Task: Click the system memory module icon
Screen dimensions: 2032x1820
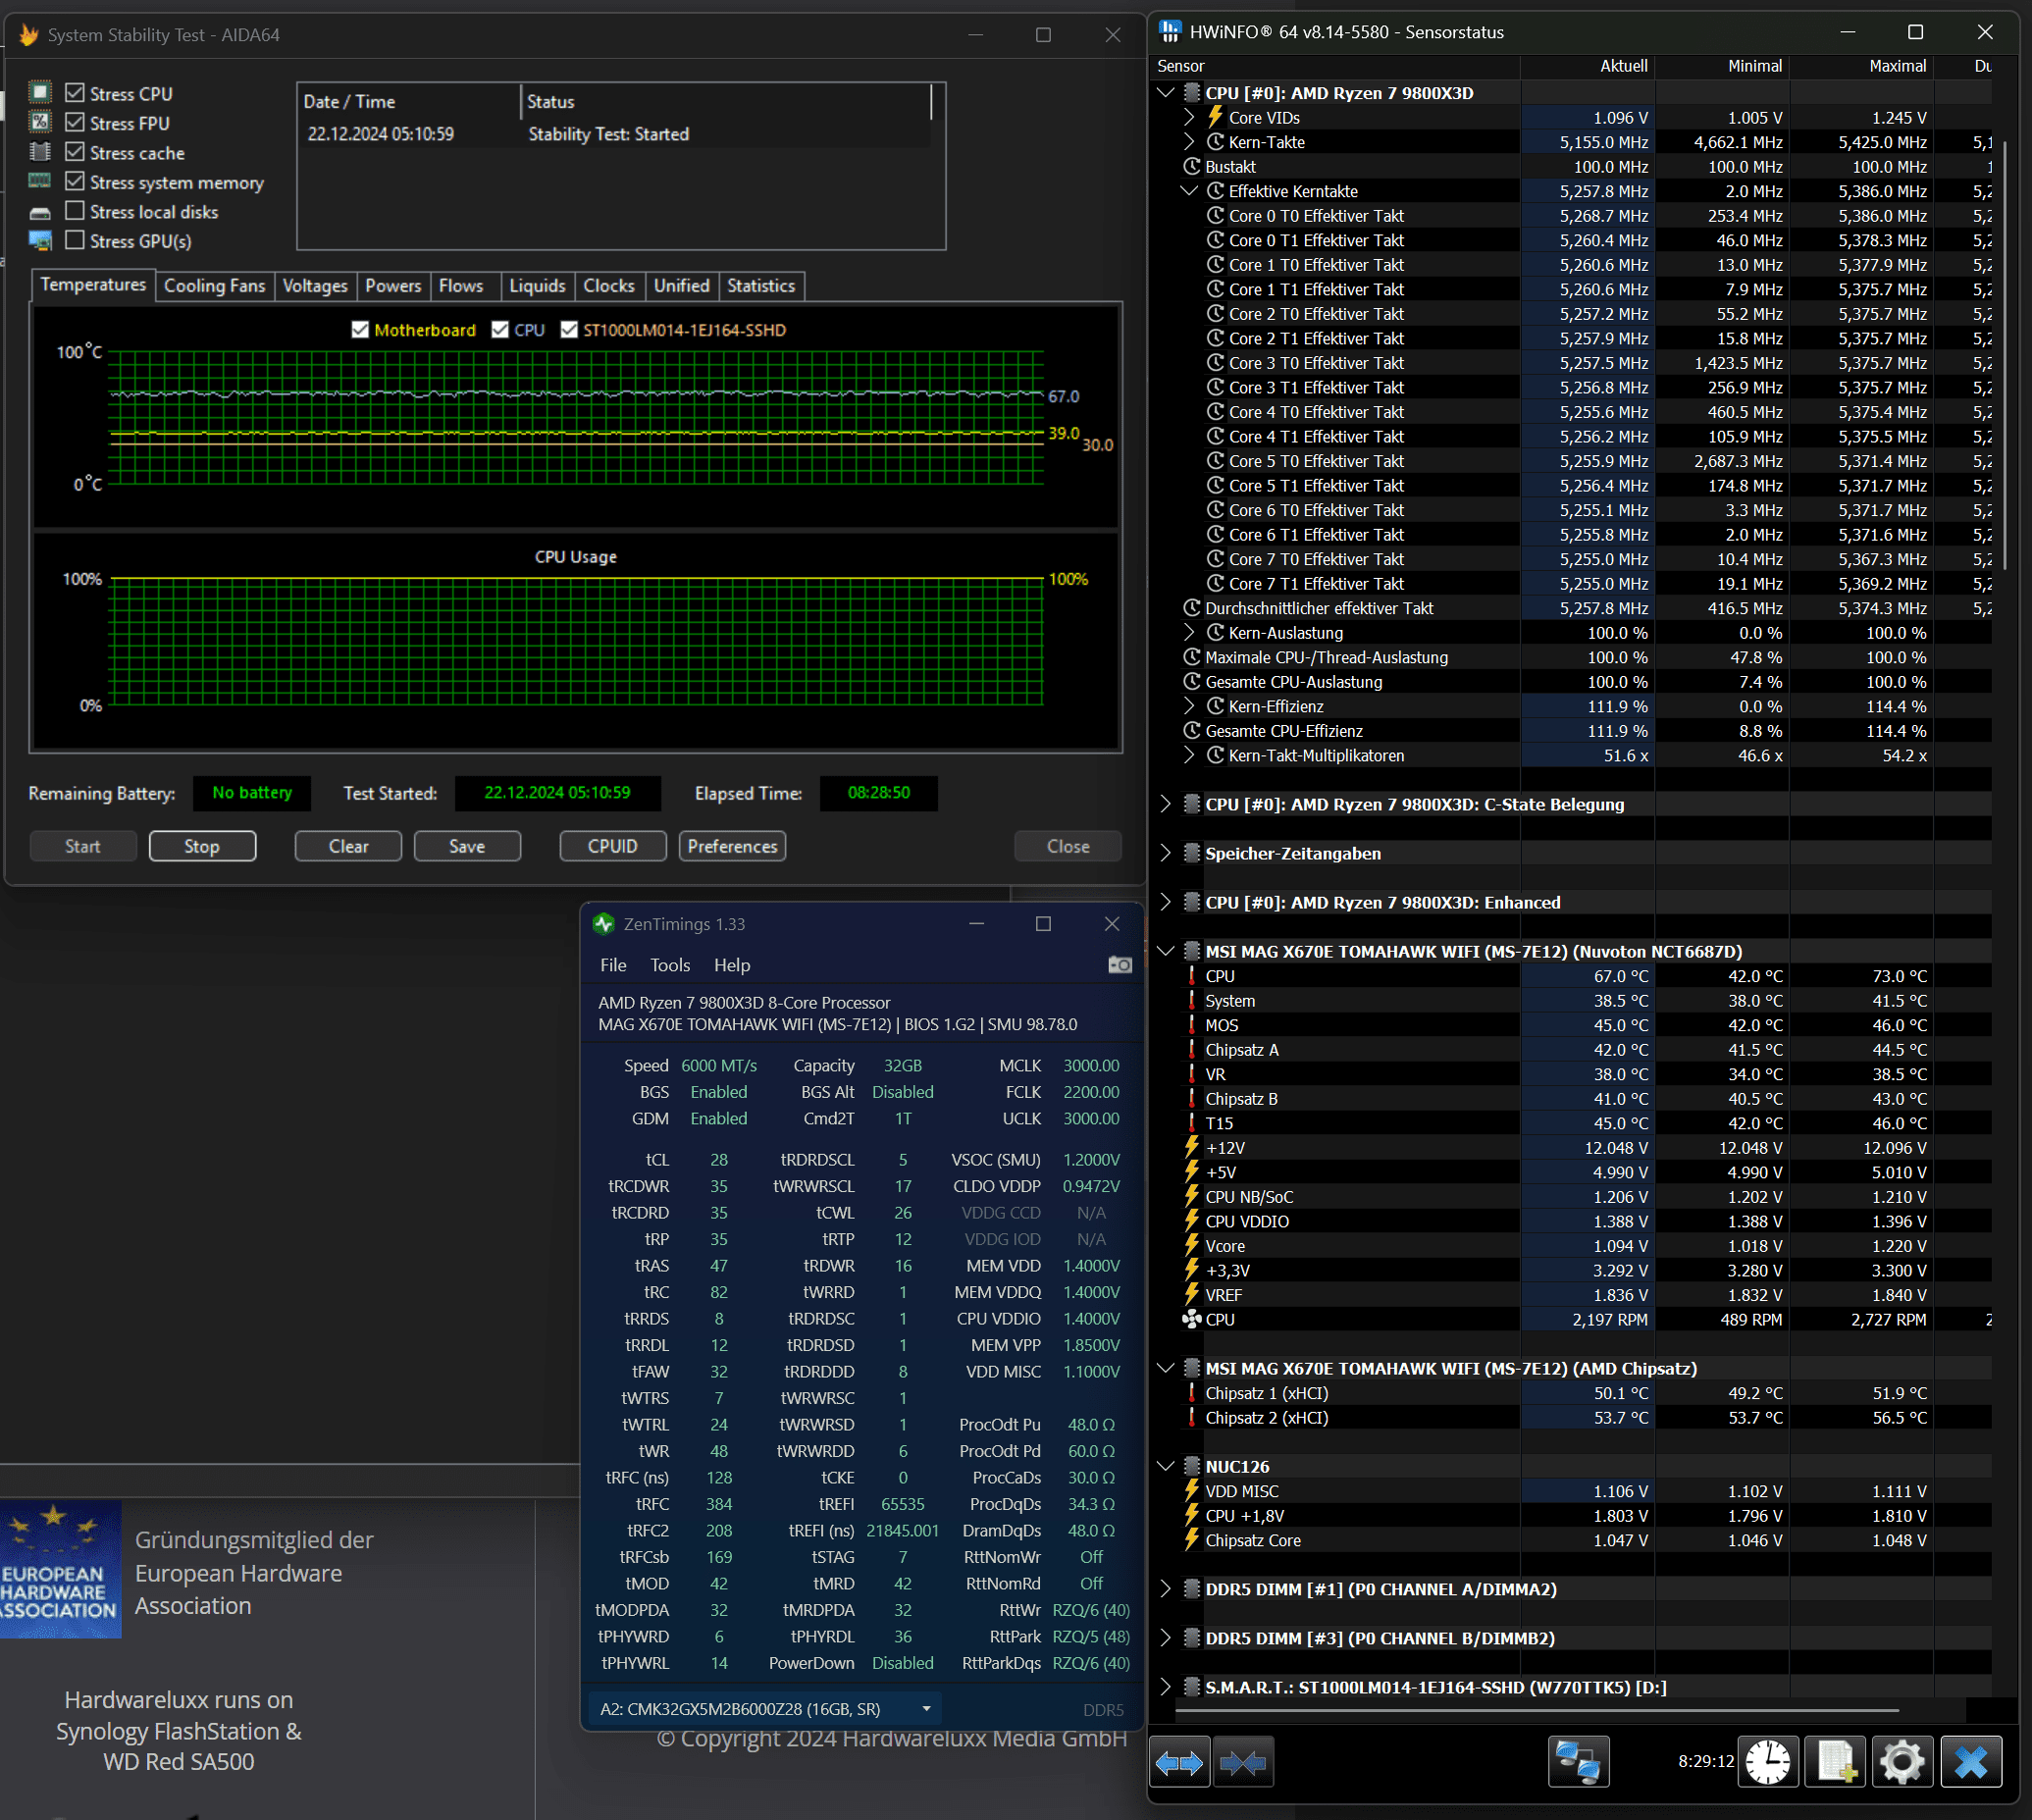Action: click(40, 181)
